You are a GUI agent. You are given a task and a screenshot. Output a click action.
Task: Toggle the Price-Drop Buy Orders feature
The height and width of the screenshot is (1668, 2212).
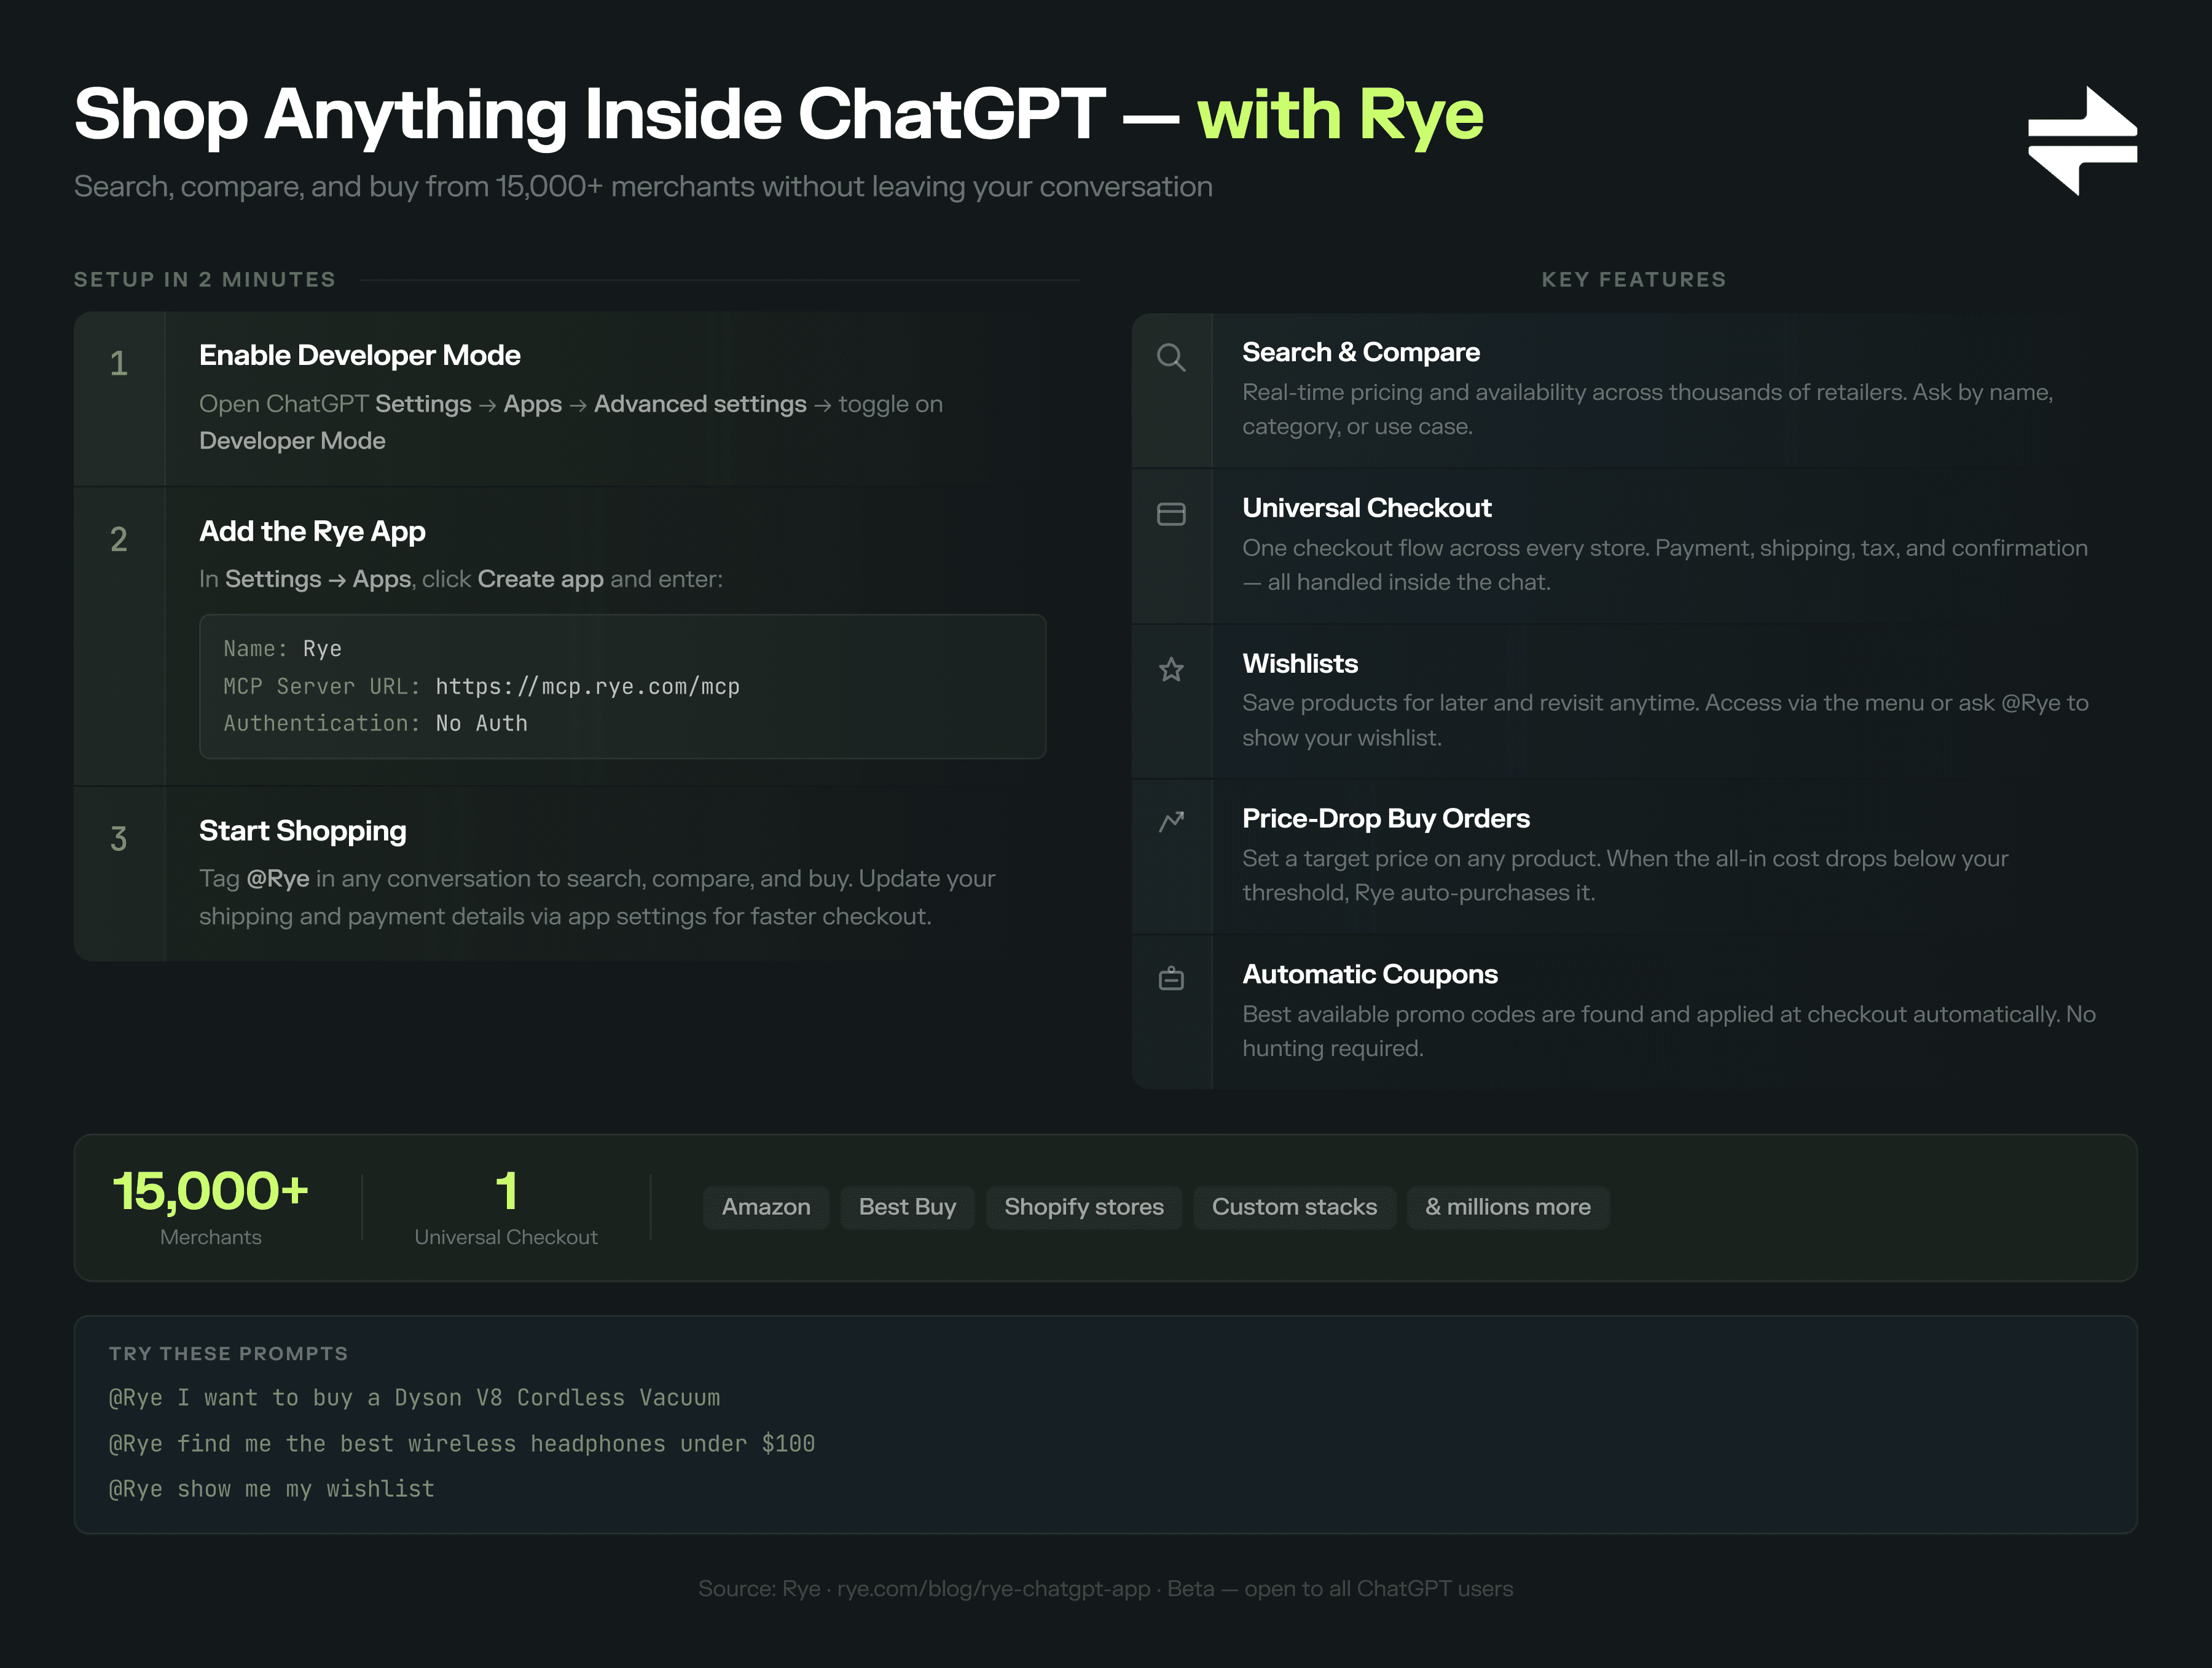coord(1386,818)
